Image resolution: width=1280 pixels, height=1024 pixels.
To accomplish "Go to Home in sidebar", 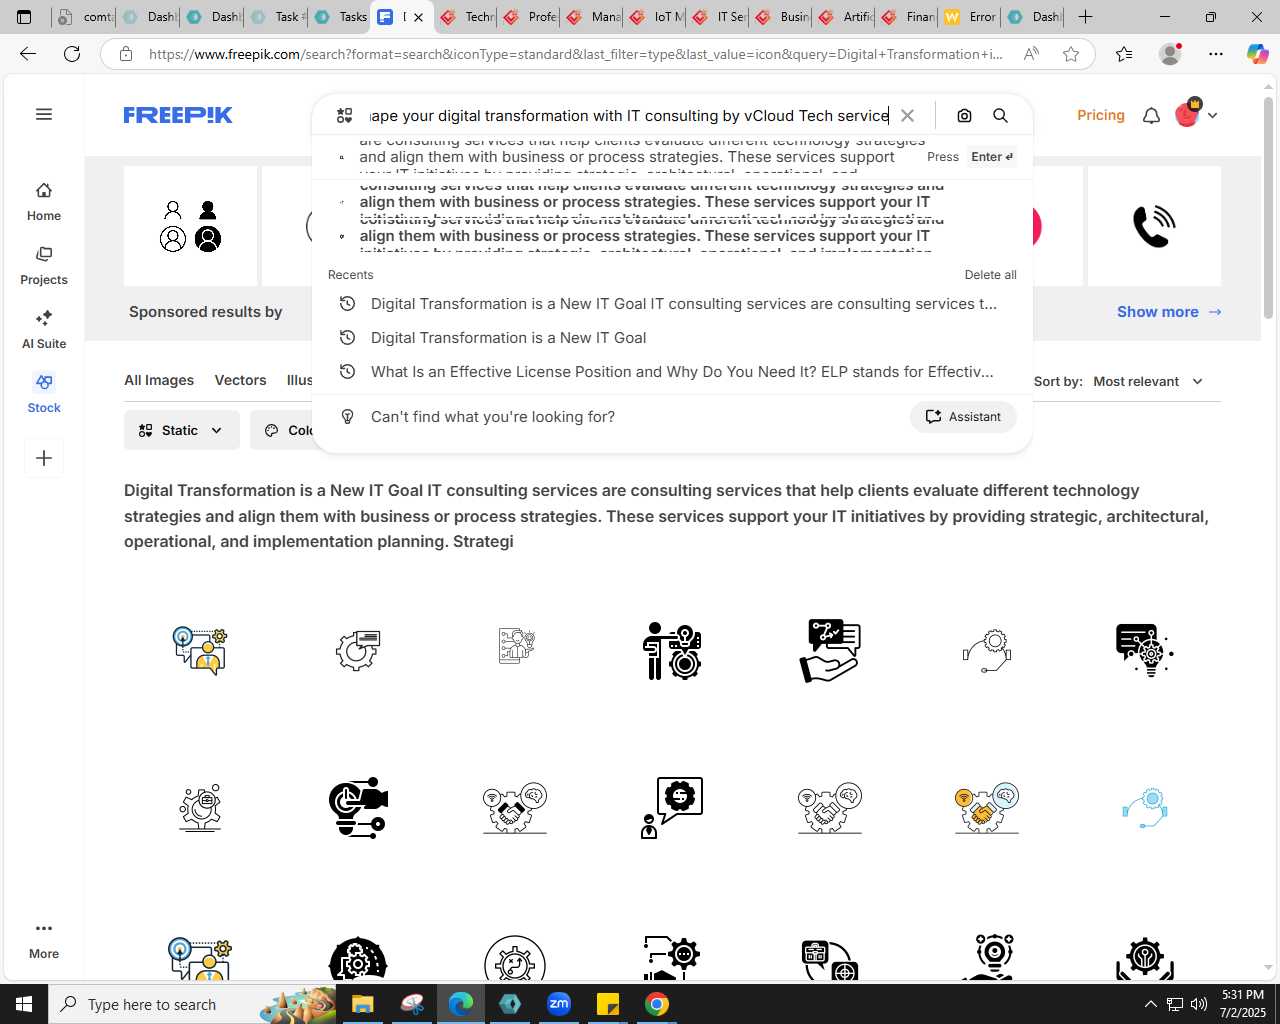I will (44, 201).
